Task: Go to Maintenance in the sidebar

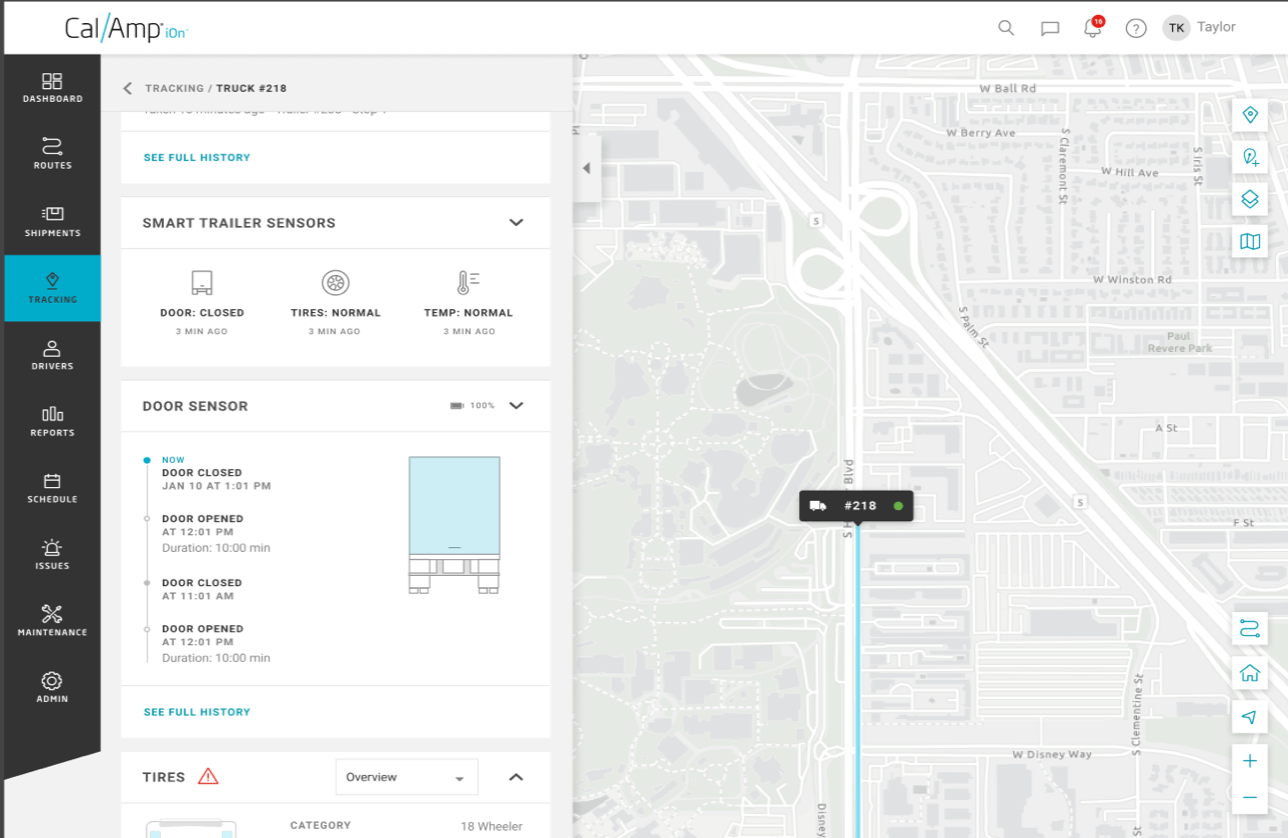Action: [52, 621]
